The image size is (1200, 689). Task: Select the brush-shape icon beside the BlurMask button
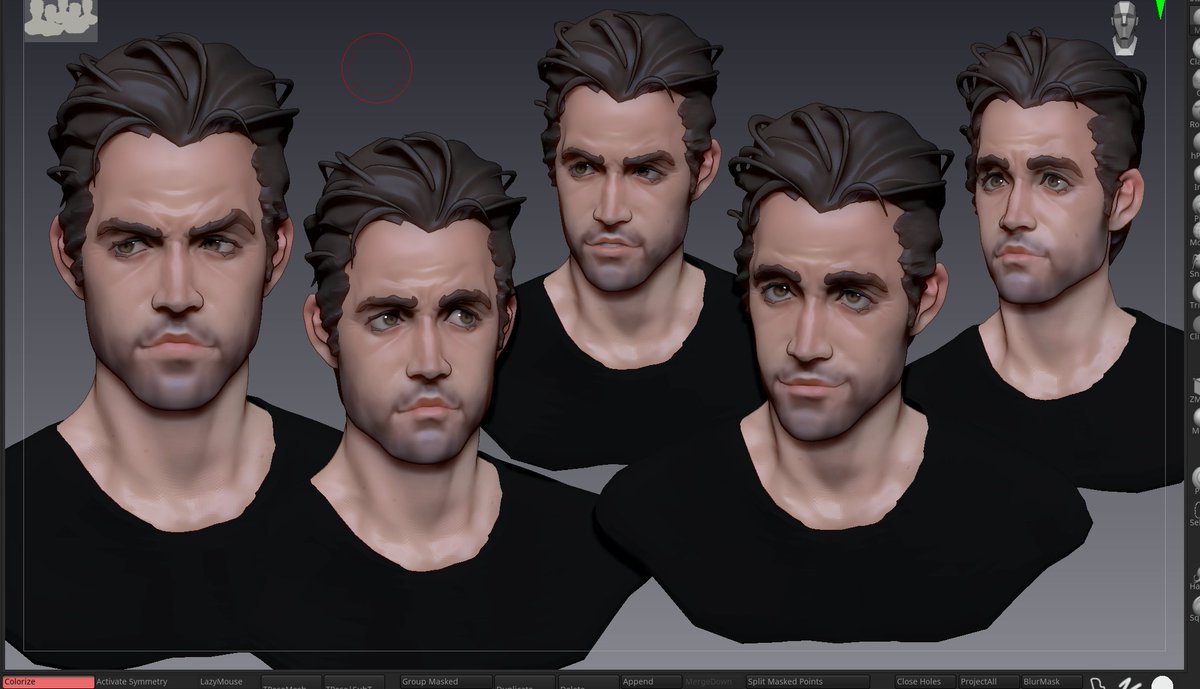(1100, 683)
